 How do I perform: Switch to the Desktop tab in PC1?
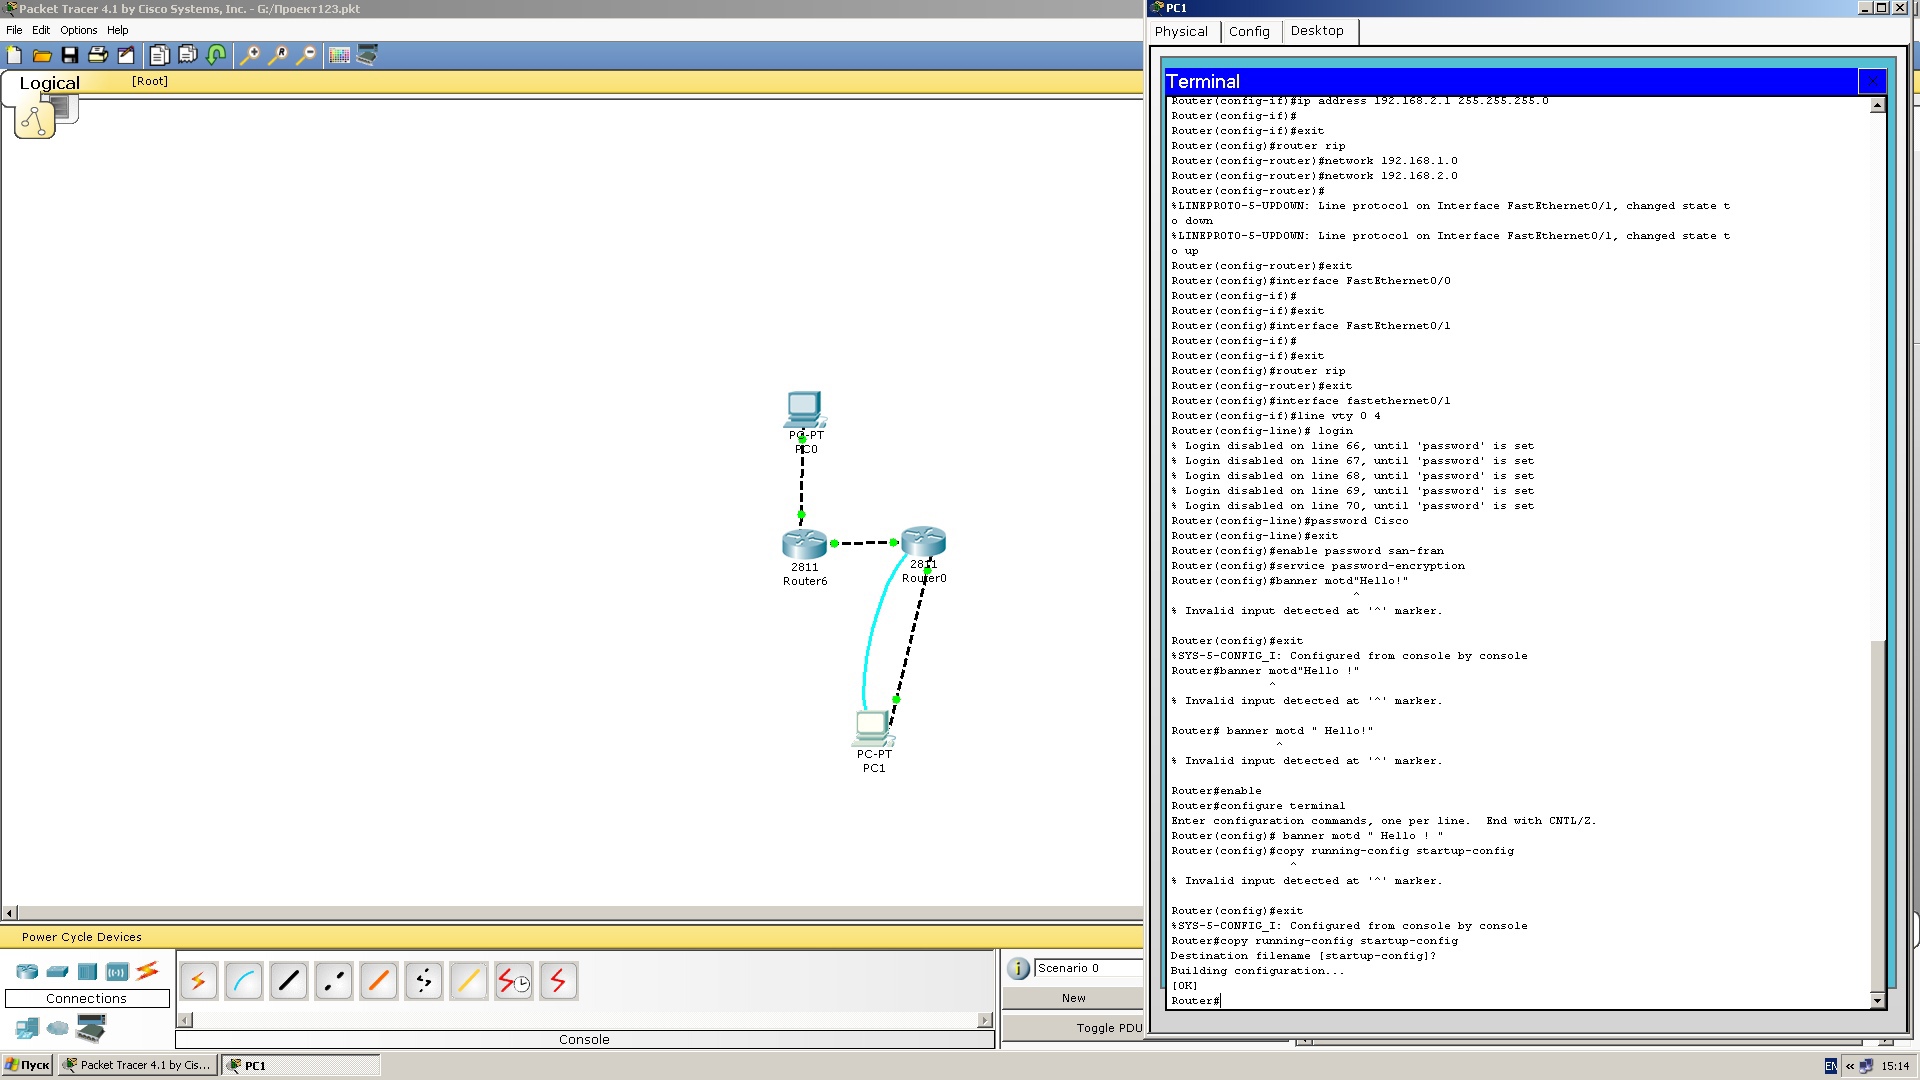[1317, 31]
